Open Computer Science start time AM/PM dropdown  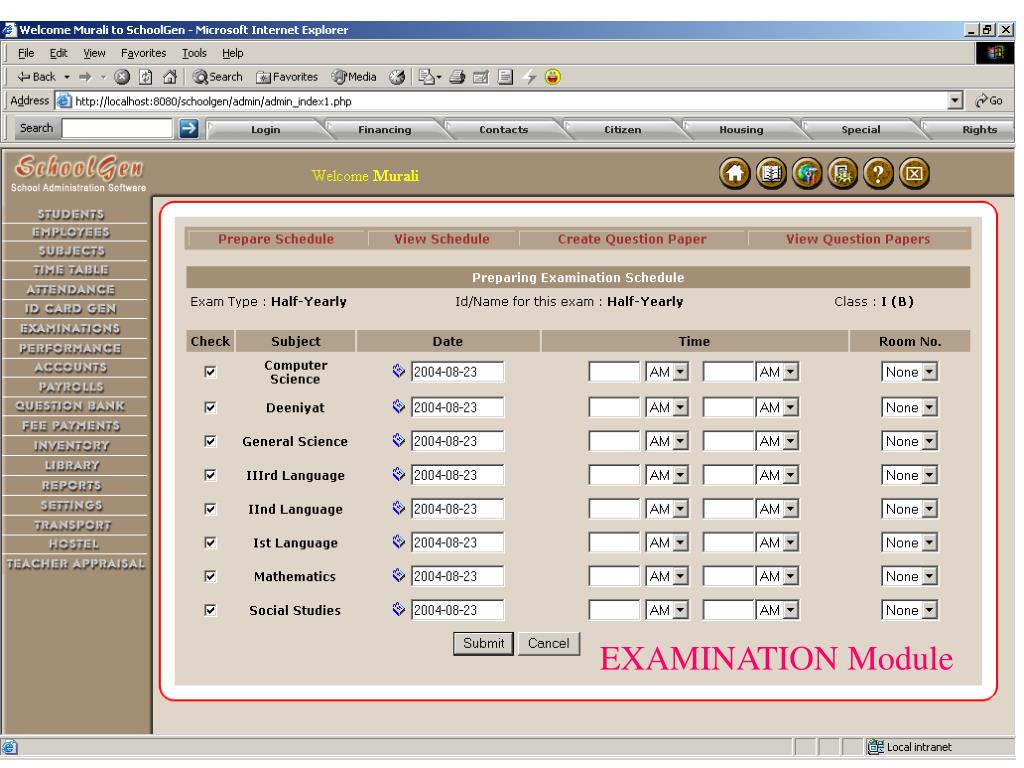(x=667, y=372)
